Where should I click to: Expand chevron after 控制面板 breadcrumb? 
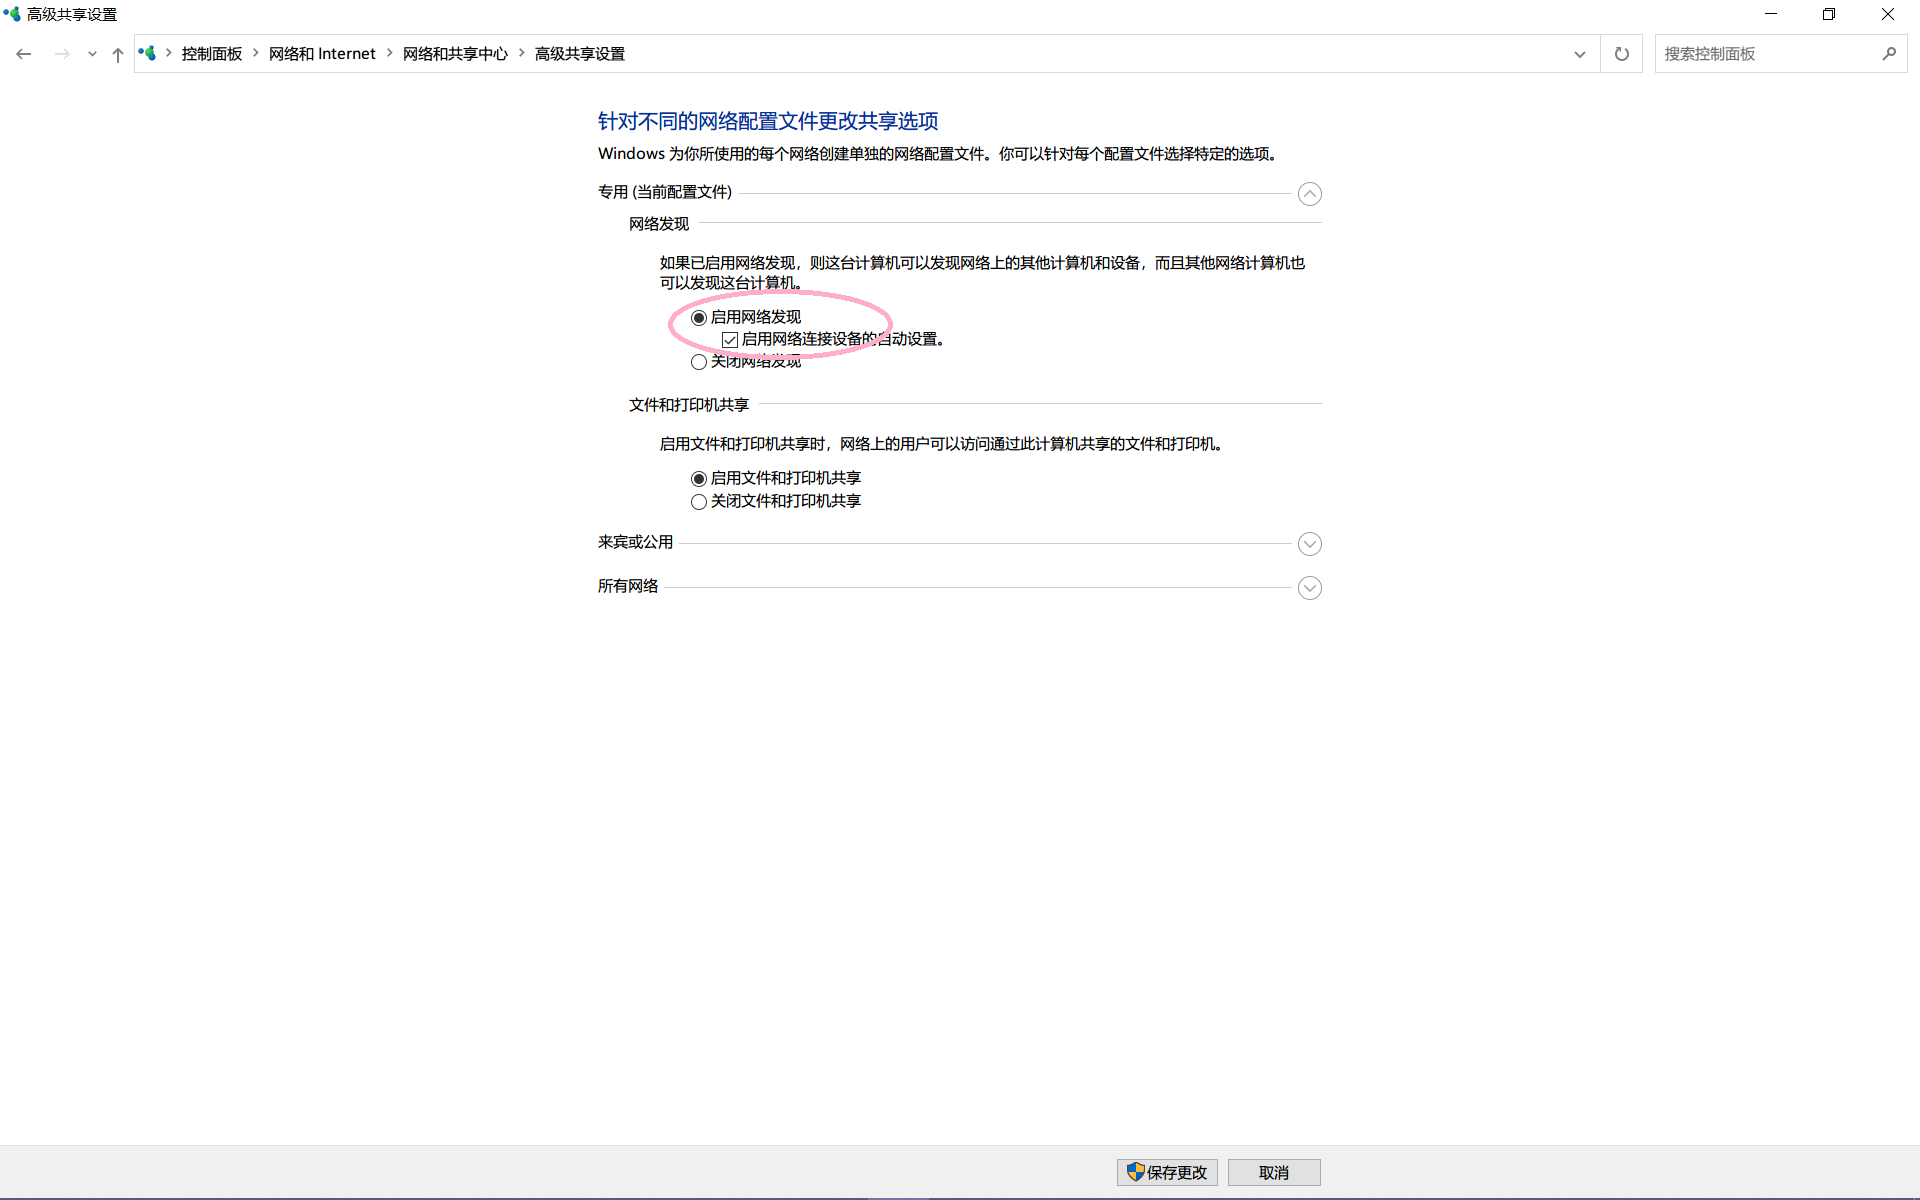[x=256, y=54]
